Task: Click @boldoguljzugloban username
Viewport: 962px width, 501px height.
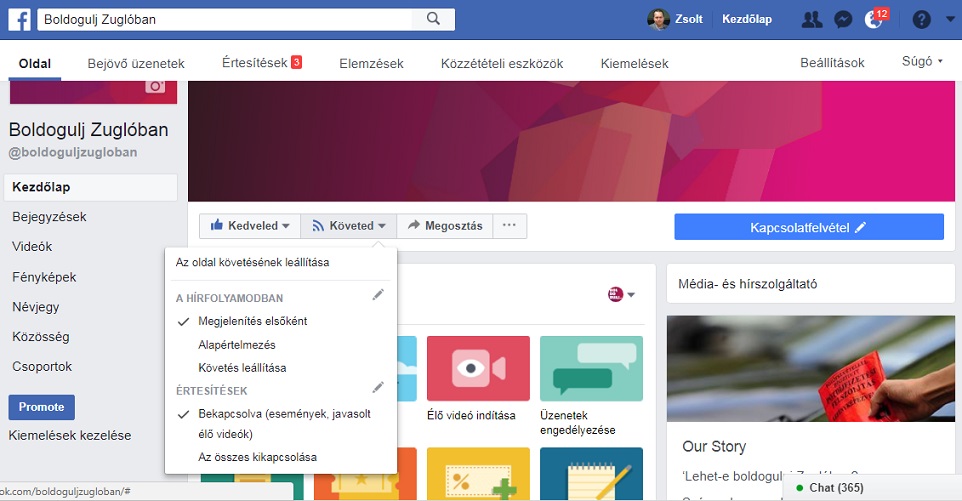Action: tap(72, 152)
